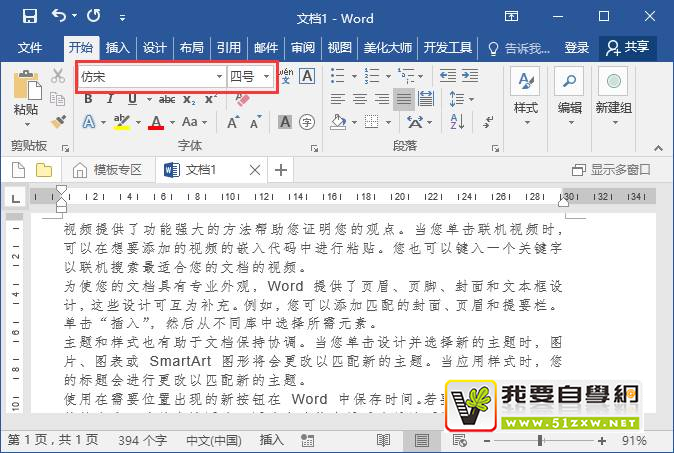Image resolution: width=674 pixels, height=453 pixels.
Task: Click the Copy icon
Action: (58, 99)
